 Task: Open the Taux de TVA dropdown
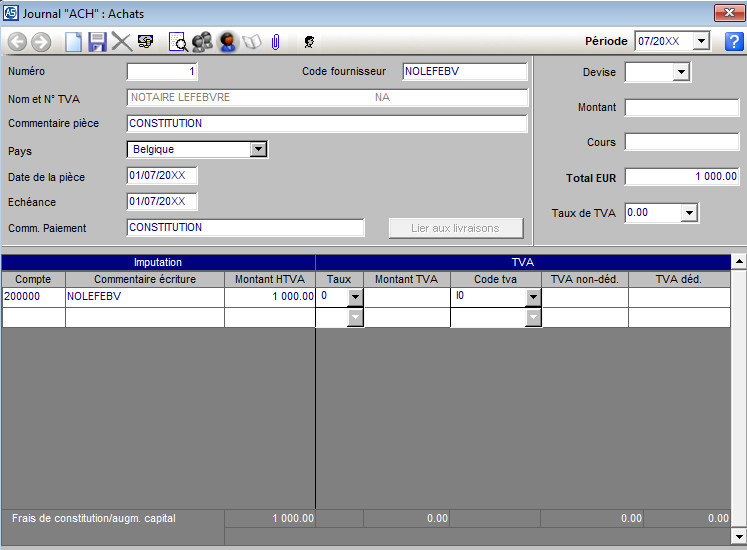click(x=688, y=213)
